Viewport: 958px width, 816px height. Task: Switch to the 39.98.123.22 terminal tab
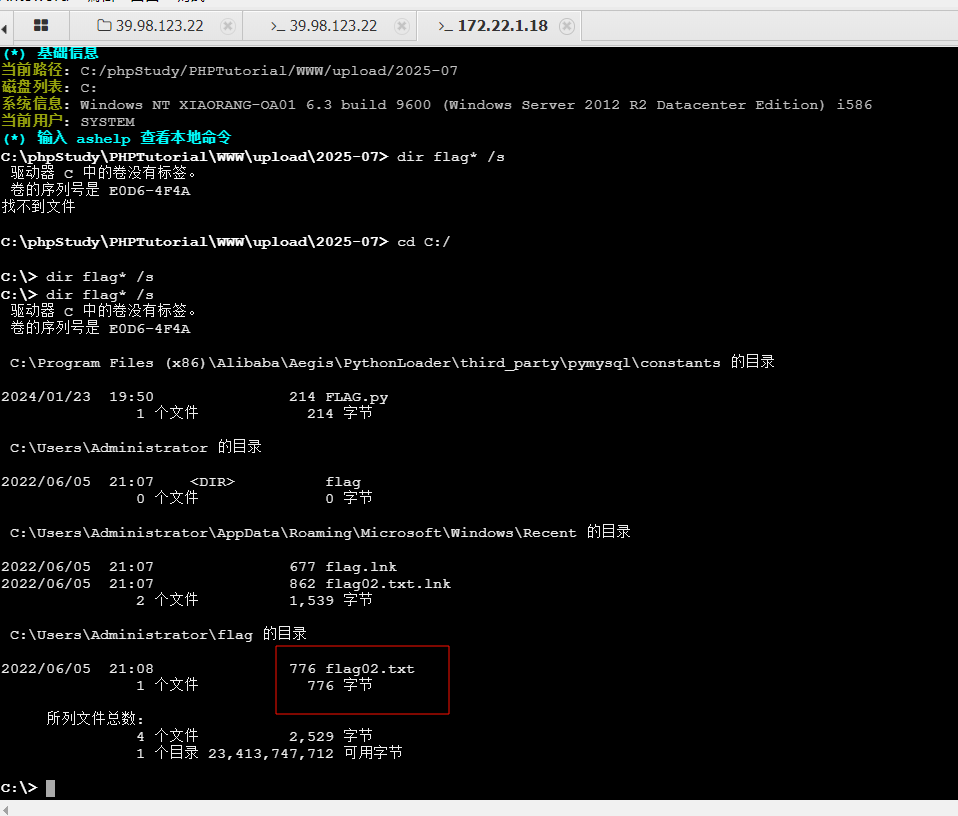[x=331, y=26]
